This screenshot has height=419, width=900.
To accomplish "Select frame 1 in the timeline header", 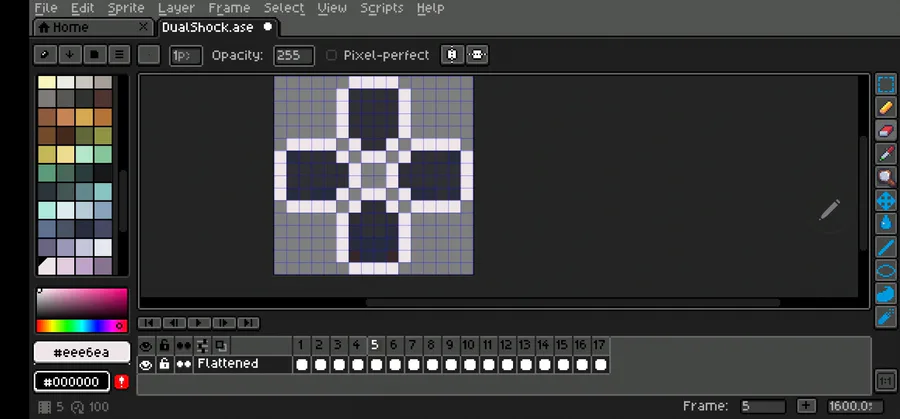I will coord(301,345).
